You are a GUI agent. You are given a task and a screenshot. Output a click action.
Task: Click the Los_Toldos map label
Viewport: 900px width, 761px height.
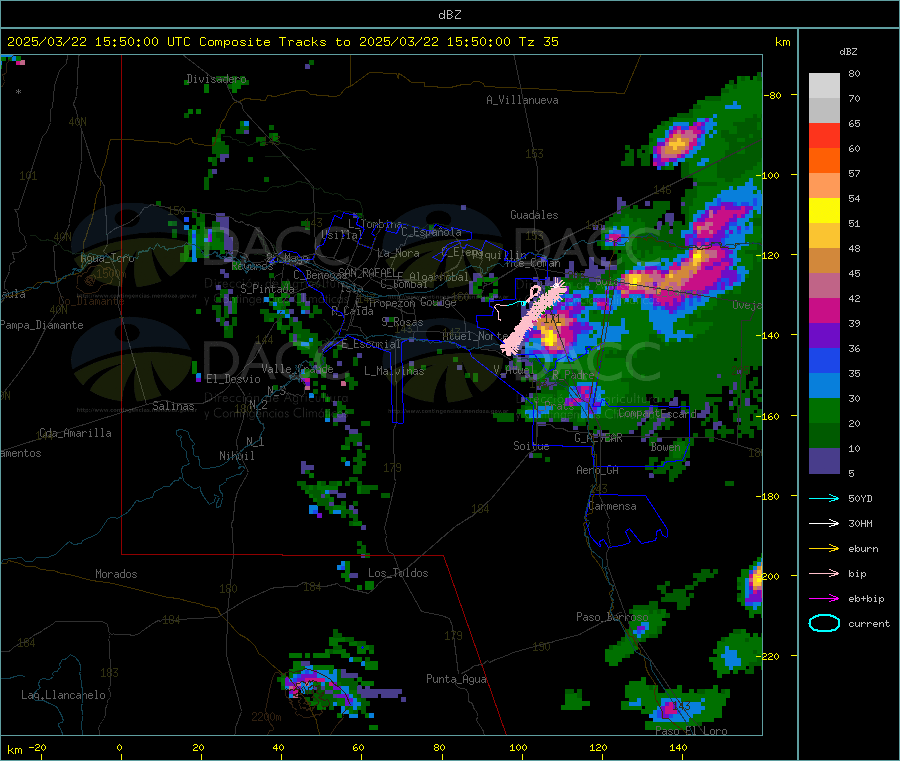(x=398, y=573)
